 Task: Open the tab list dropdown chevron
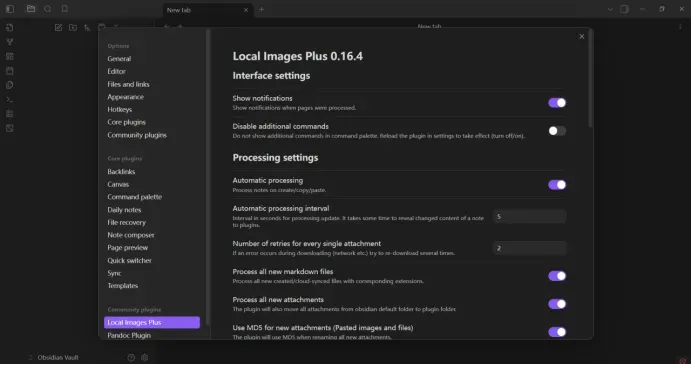pyautogui.click(x=610, y=9)
